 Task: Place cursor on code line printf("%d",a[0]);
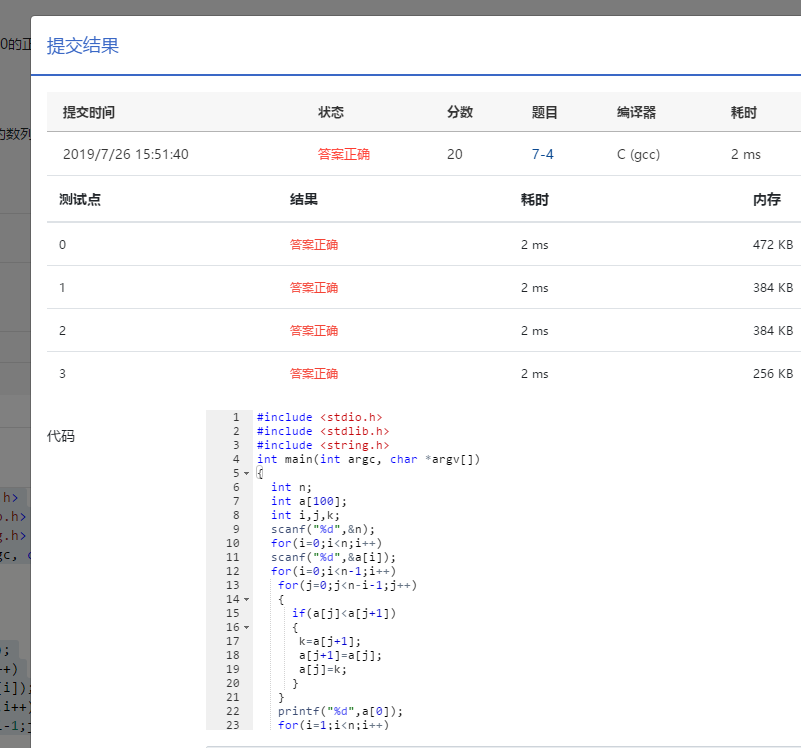click(x=340, y=711)
